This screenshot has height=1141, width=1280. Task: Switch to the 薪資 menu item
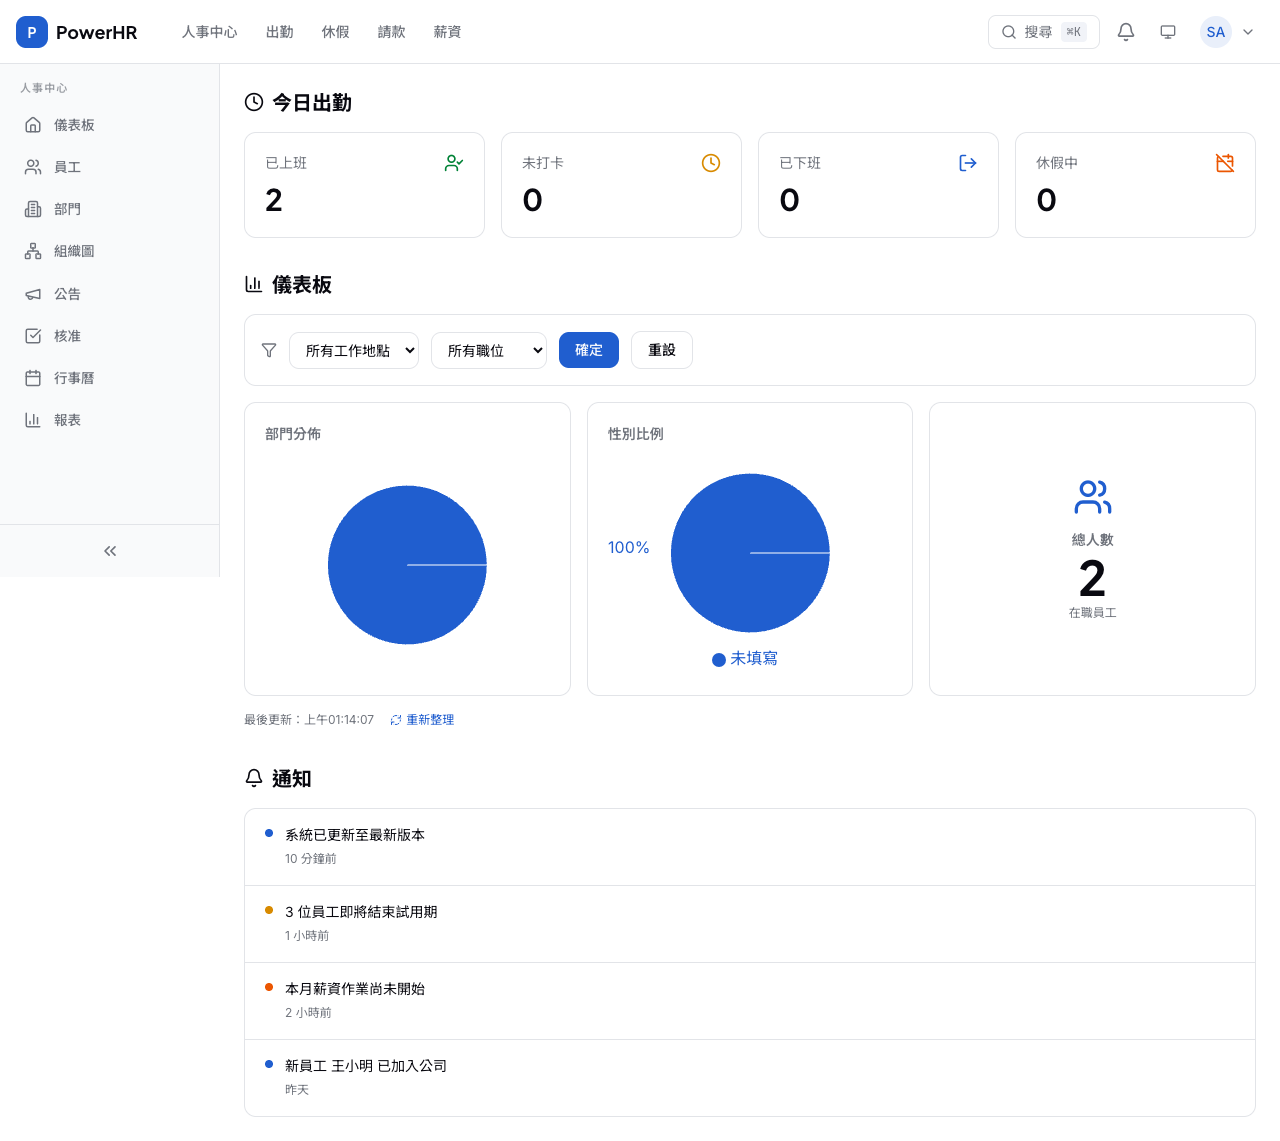[447, 31]
